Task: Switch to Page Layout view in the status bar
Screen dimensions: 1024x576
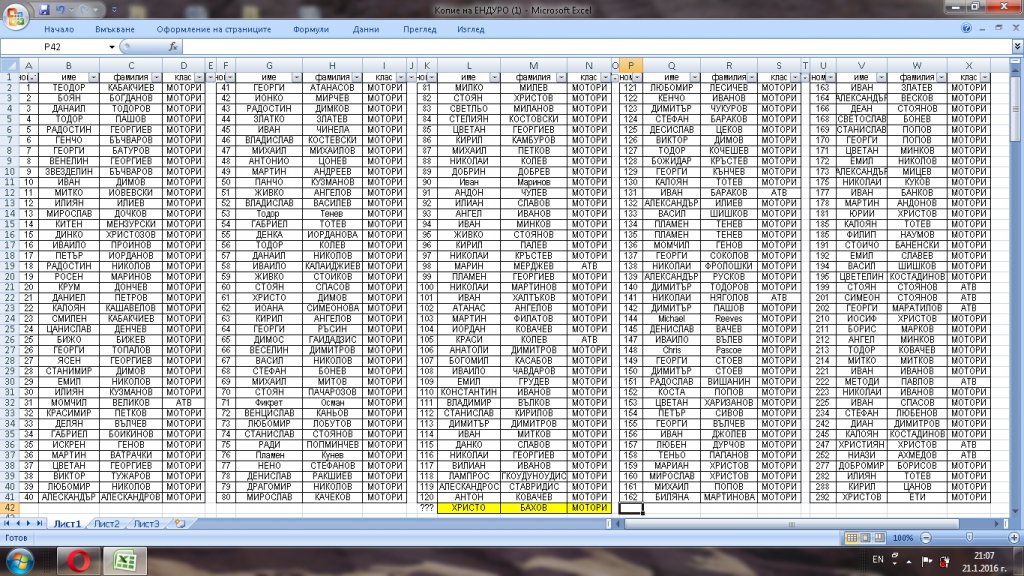Action: point(865,537)
